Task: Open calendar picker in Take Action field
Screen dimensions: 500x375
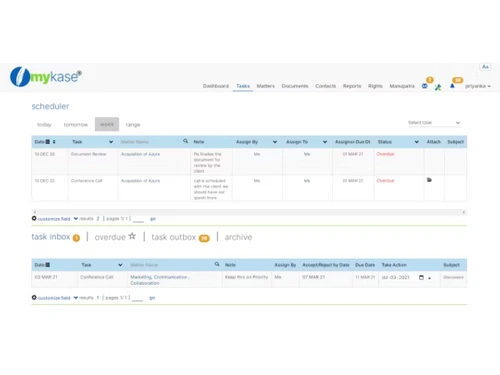Action: click(421, 277)
